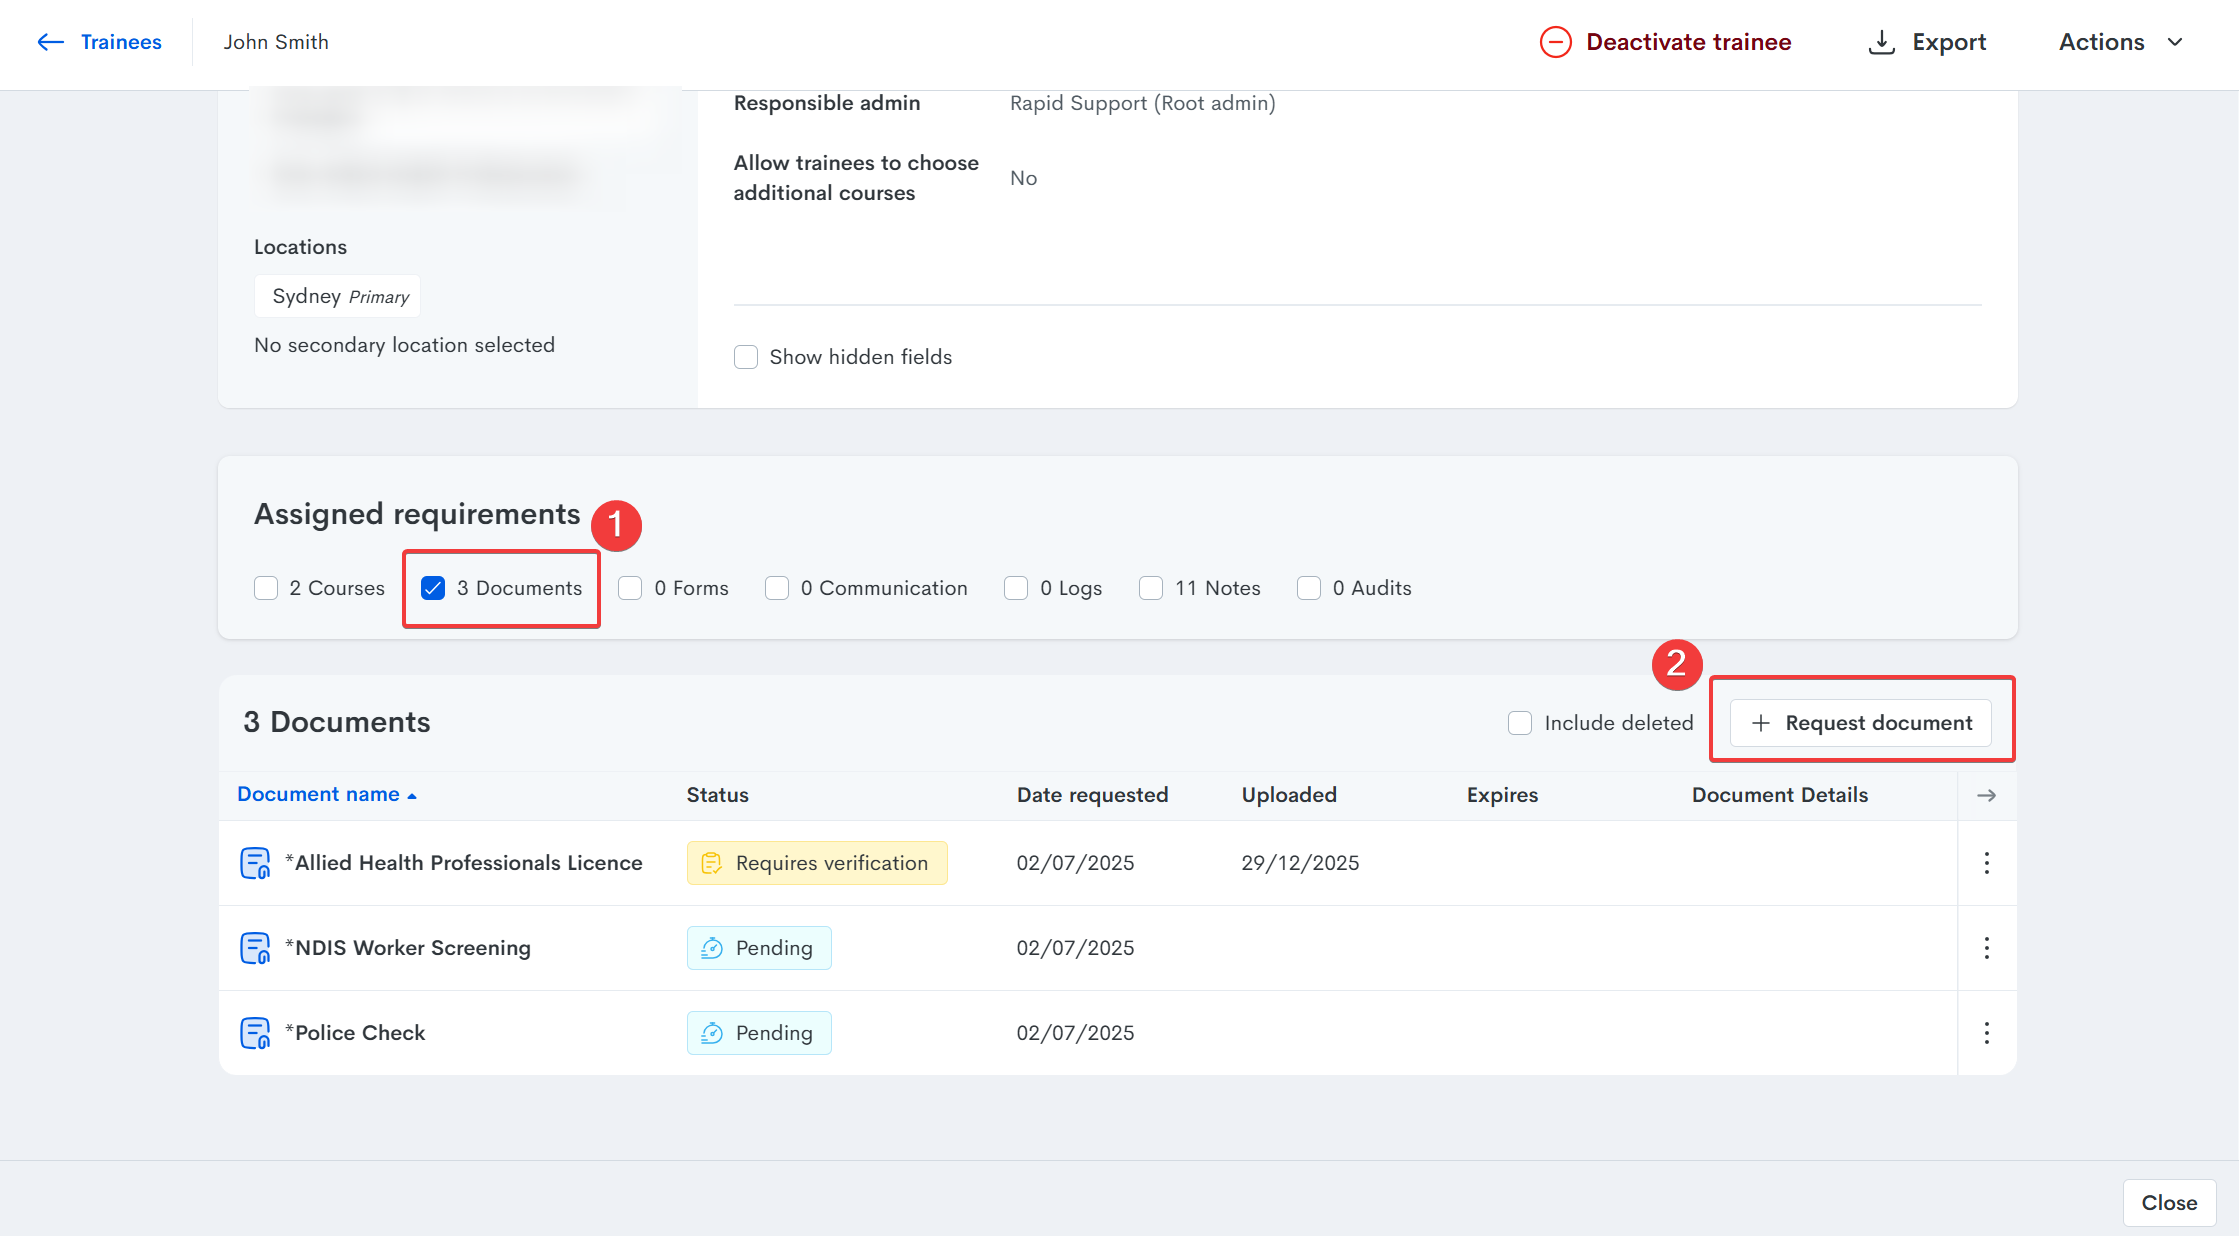This screenshot has height=1236, width=2239.
Task: Click the Export download icon
Action: pyautogui.click(x=1881, y=42)
